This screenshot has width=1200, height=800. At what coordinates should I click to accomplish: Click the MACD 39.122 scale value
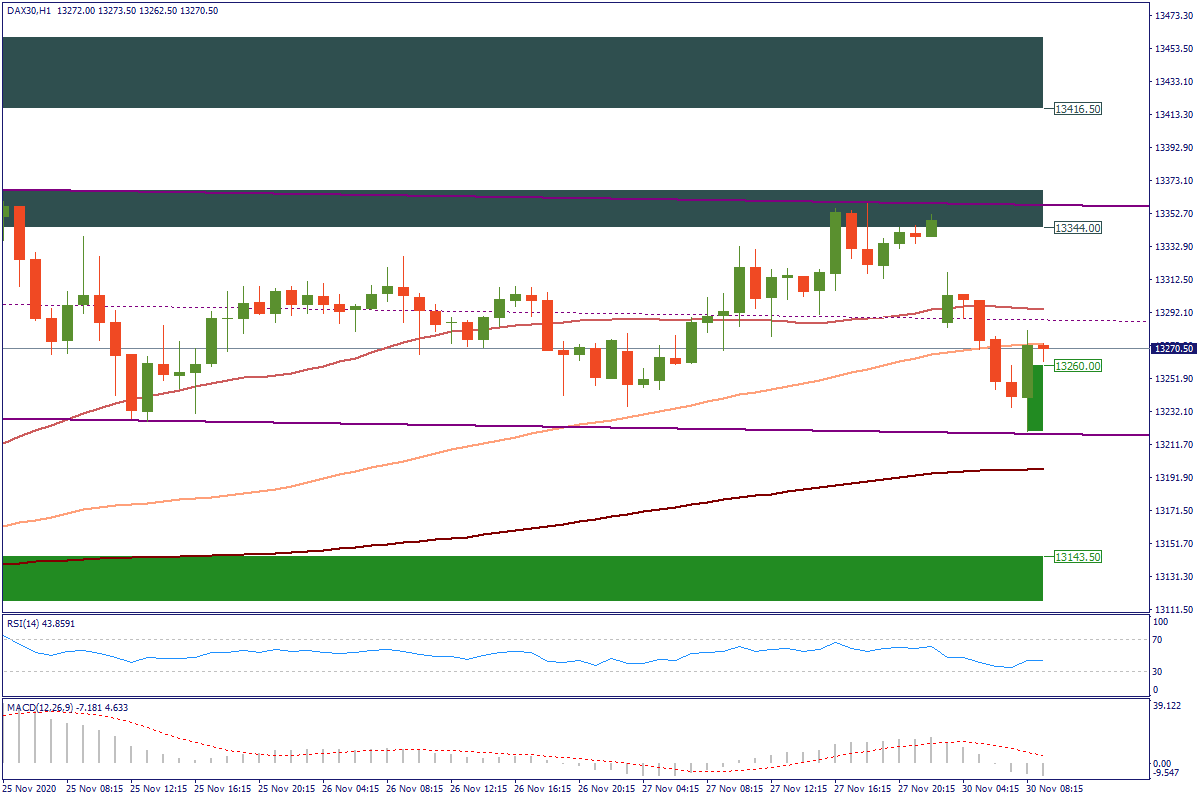coord(1166,705)
